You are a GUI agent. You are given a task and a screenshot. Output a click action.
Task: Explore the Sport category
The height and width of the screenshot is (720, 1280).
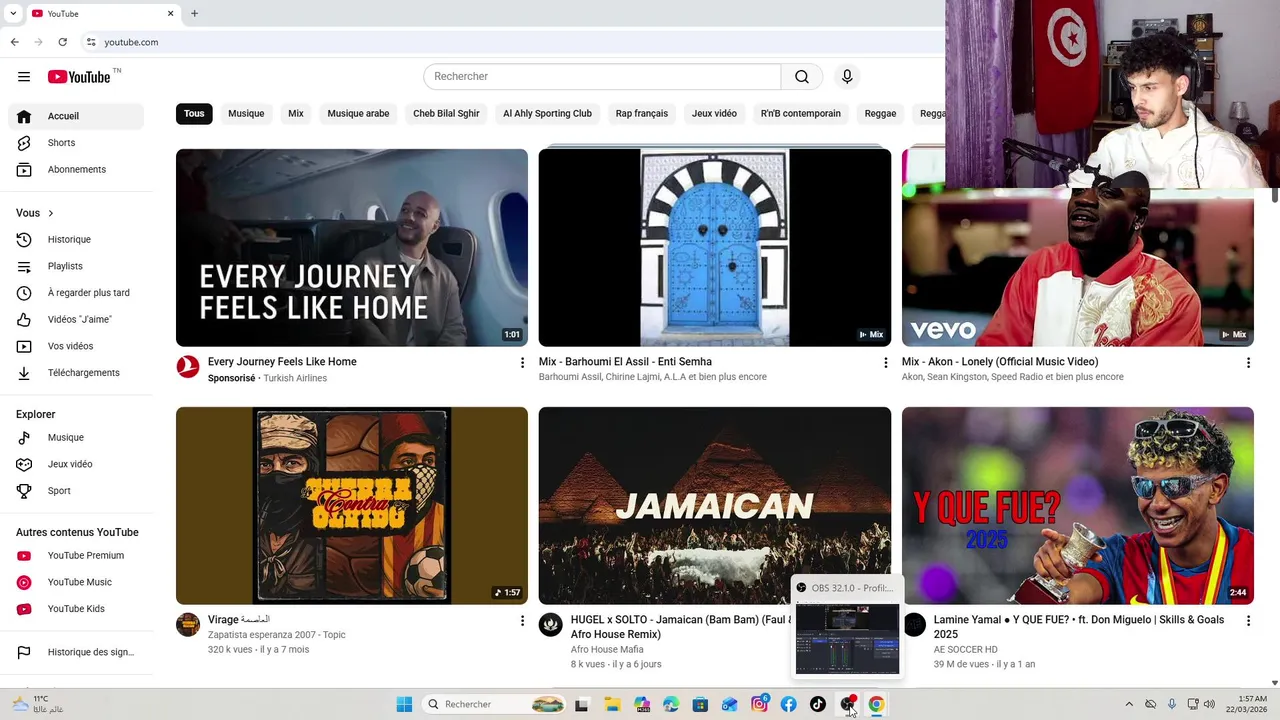(x=76, y=491)
